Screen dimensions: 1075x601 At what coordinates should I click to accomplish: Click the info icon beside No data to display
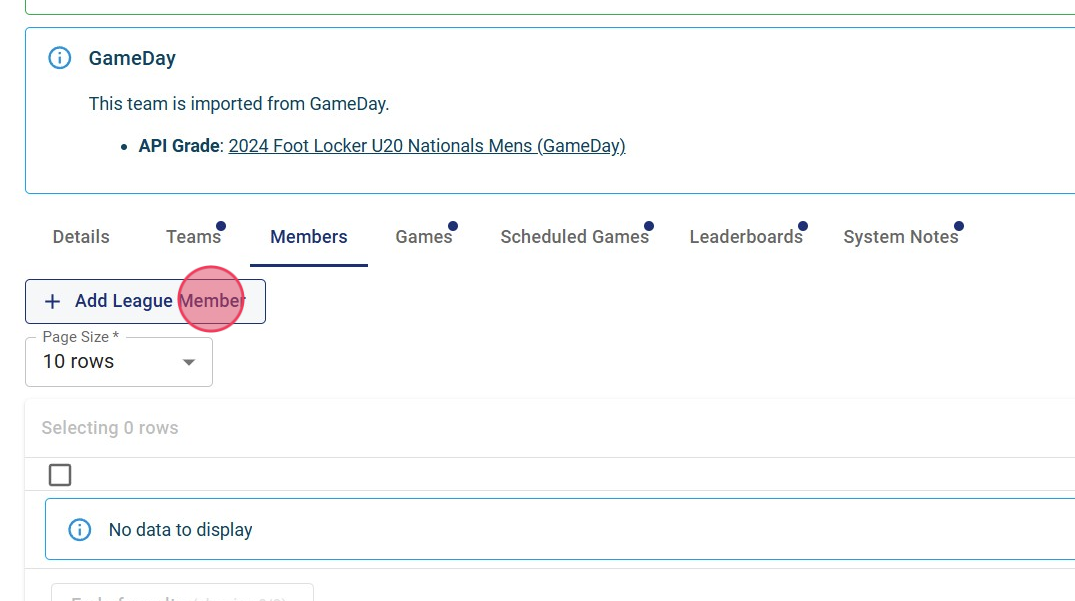tap(79, 530)
